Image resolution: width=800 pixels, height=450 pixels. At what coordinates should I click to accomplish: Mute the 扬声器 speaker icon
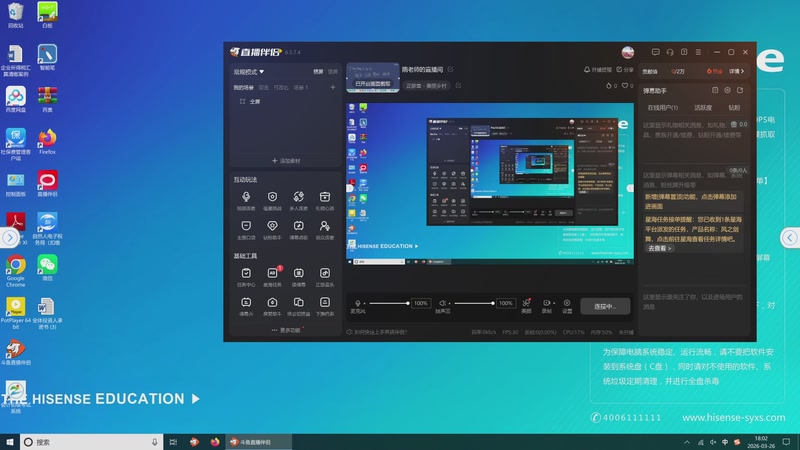coord(442,303)
